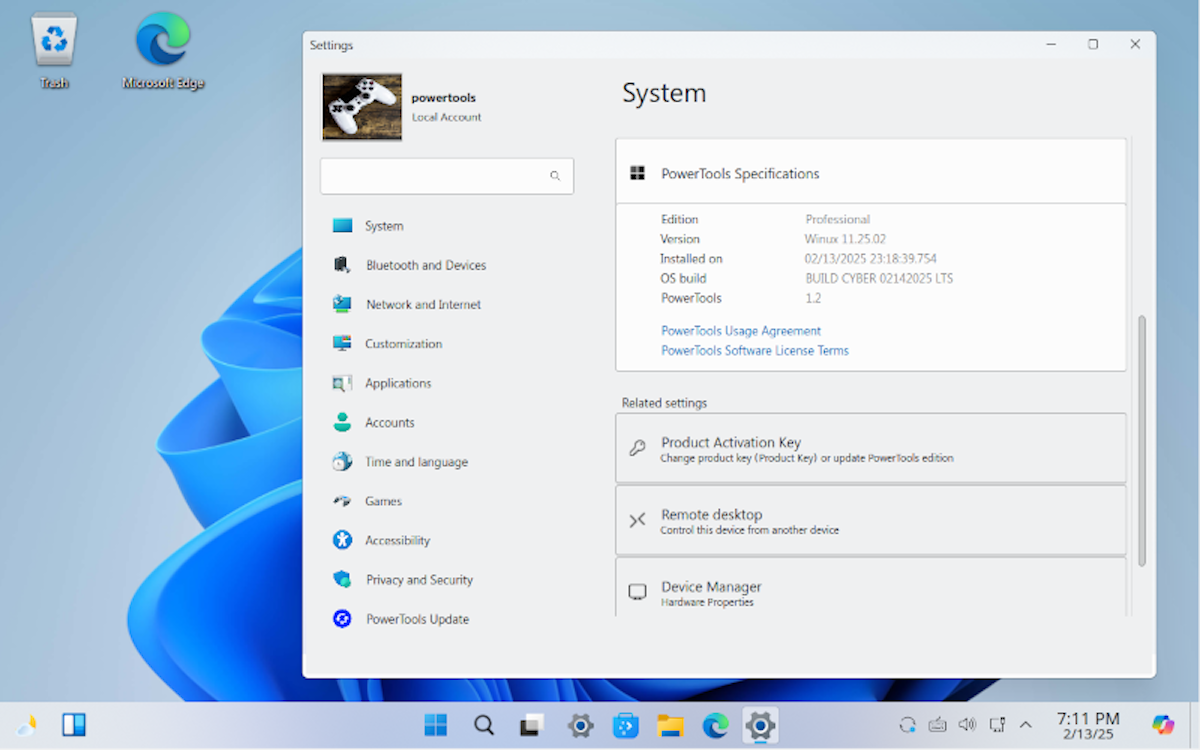Click the Accessibility figure icon
This screenshot has width=1200, height=750.
coord(343,540)
